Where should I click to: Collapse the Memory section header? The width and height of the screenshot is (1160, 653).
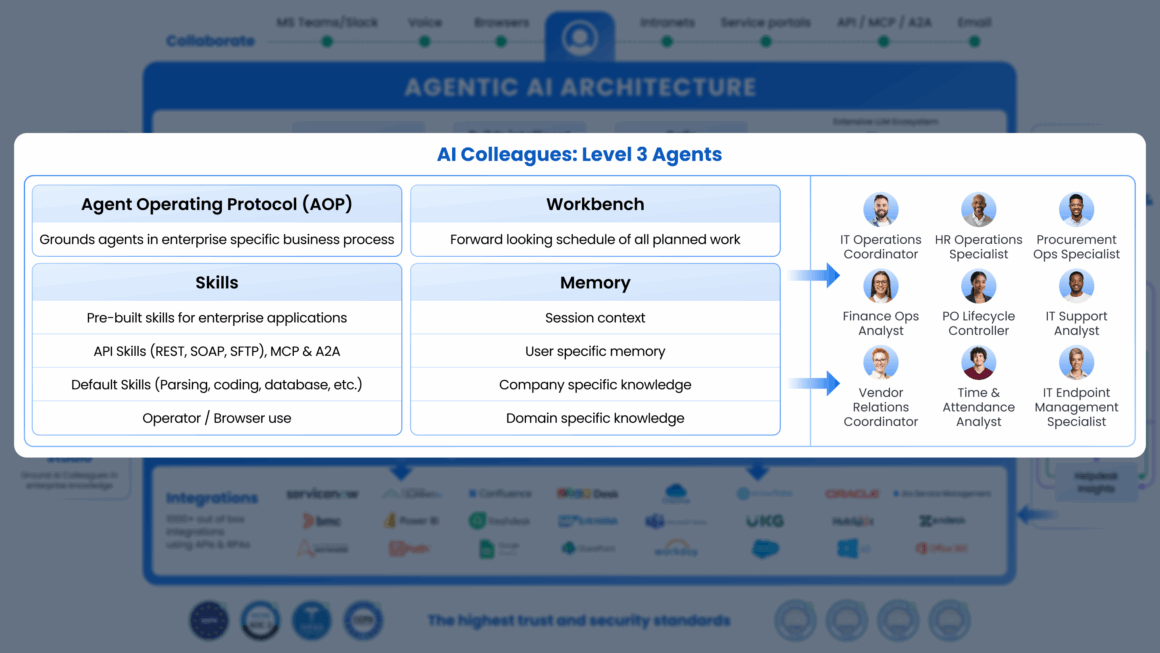[595, 282]
